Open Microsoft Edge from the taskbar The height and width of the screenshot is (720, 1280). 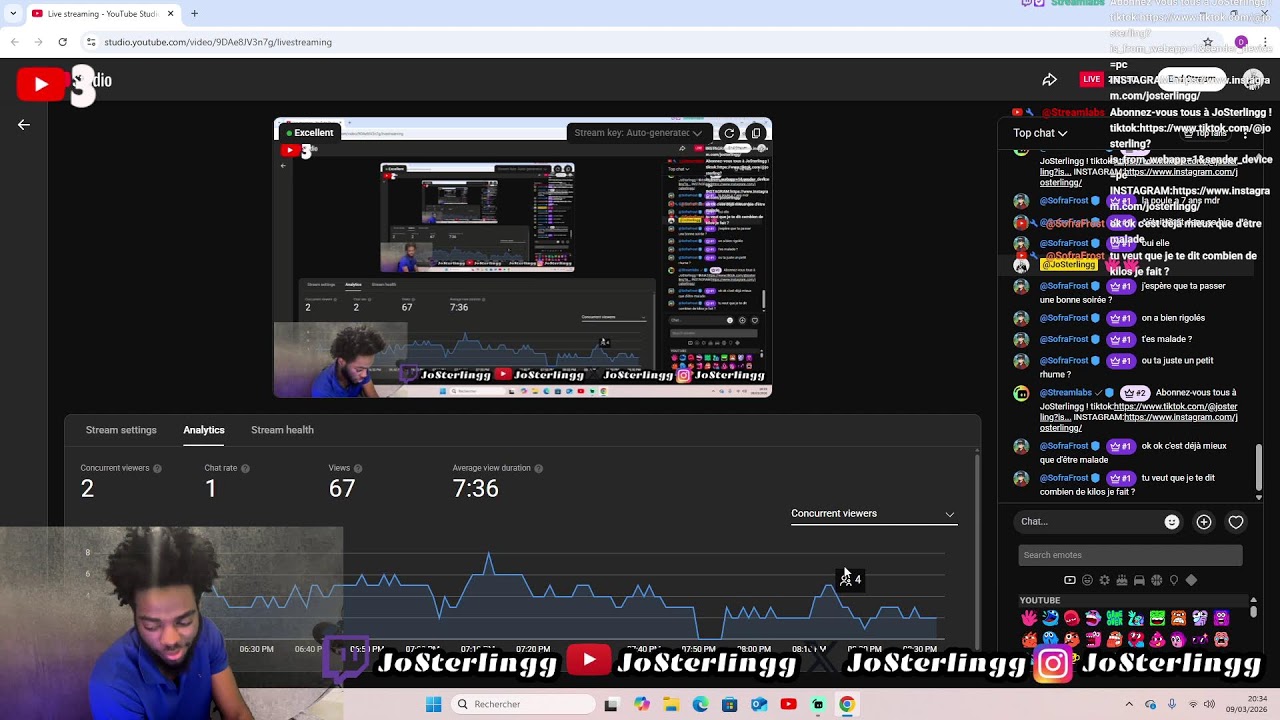click(x=700, y=704)
